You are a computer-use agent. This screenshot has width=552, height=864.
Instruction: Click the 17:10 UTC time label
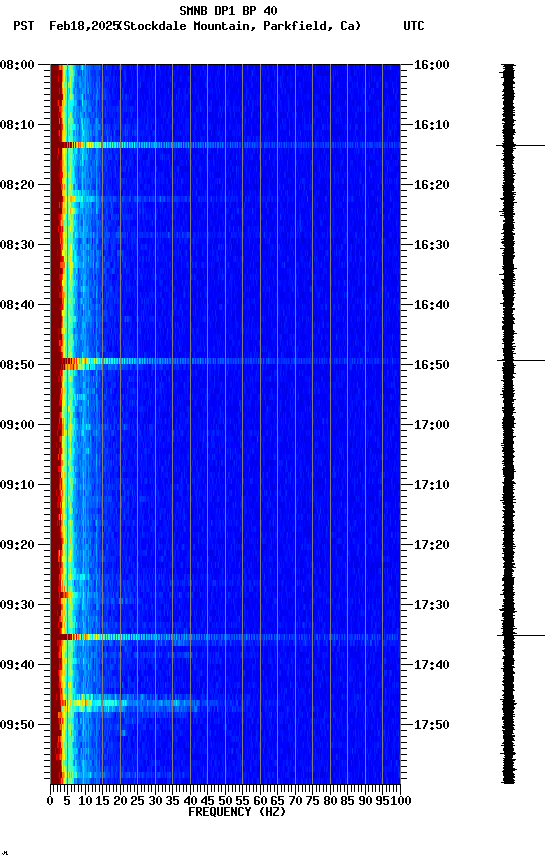tap(431, 485)
